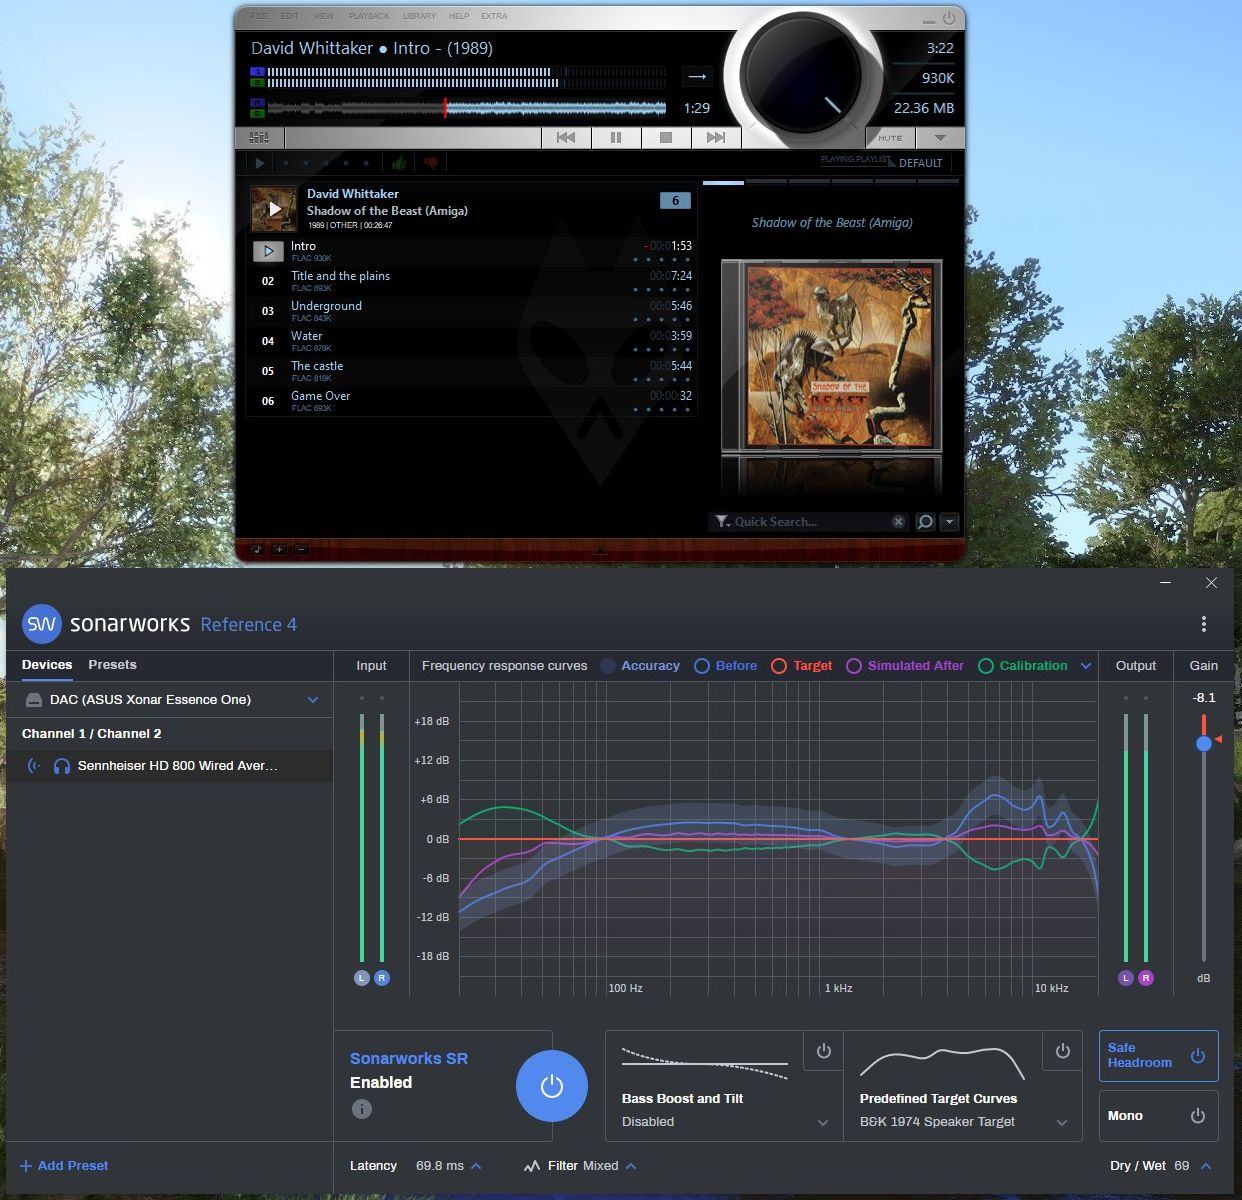
Task: Open the search options dropdown arrow
Action: click(x=949, y=522)
